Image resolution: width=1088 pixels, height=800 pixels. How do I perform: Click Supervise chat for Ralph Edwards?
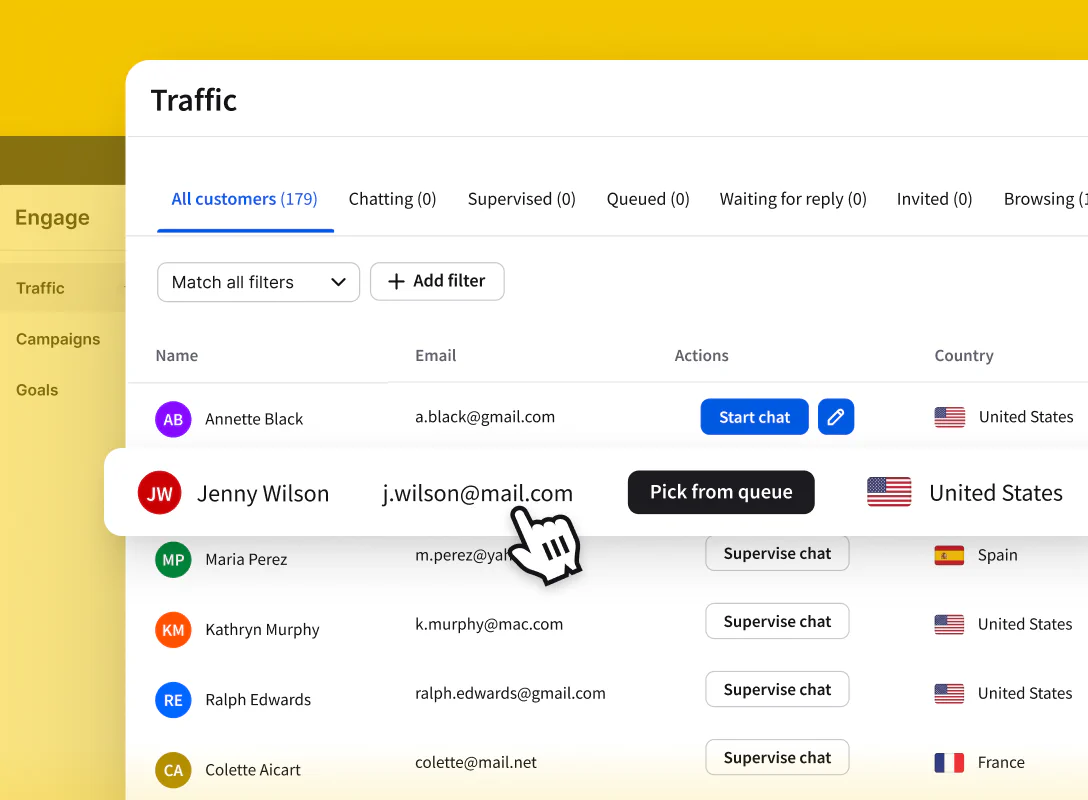[x=777, y=689]
